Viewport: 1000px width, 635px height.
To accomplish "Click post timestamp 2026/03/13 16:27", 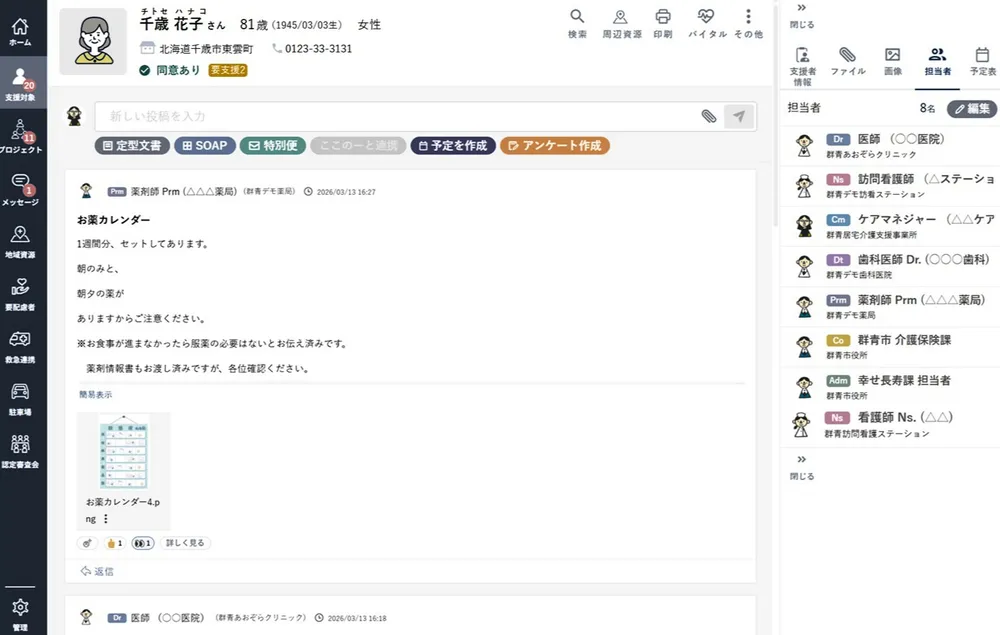I will pos(346,192).
